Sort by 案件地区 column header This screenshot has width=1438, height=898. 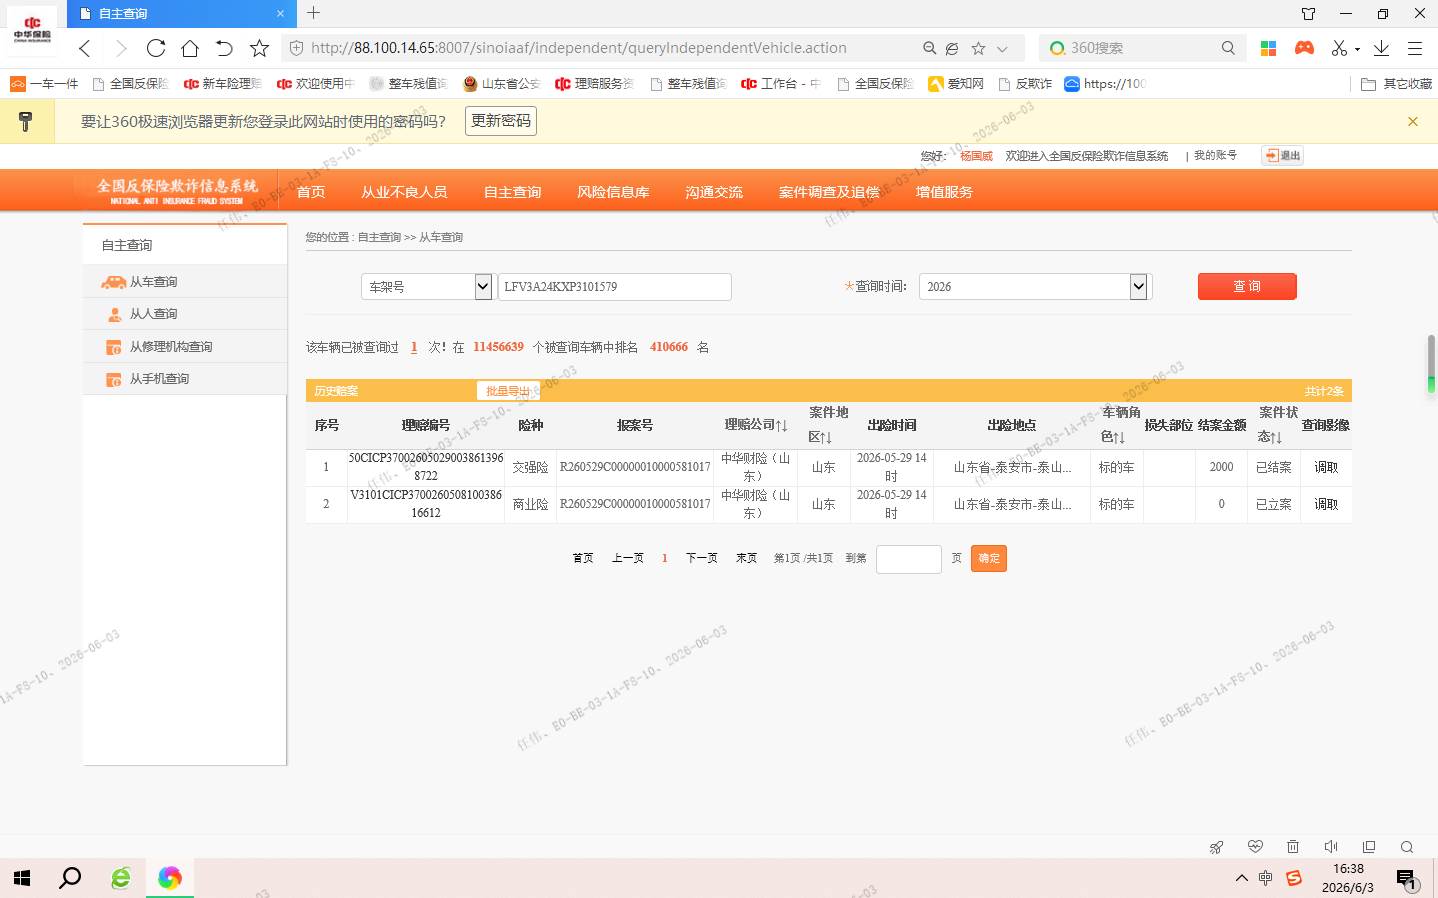coord(828,425)
